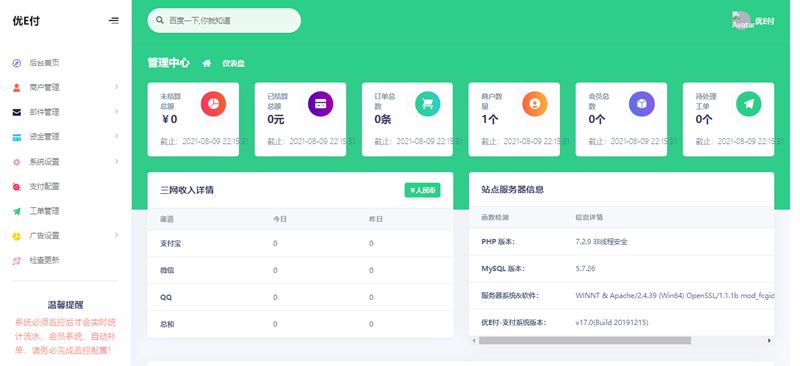Click the 支付宝 row label
This screenshot has height=366, width=800.
[170, 243]
